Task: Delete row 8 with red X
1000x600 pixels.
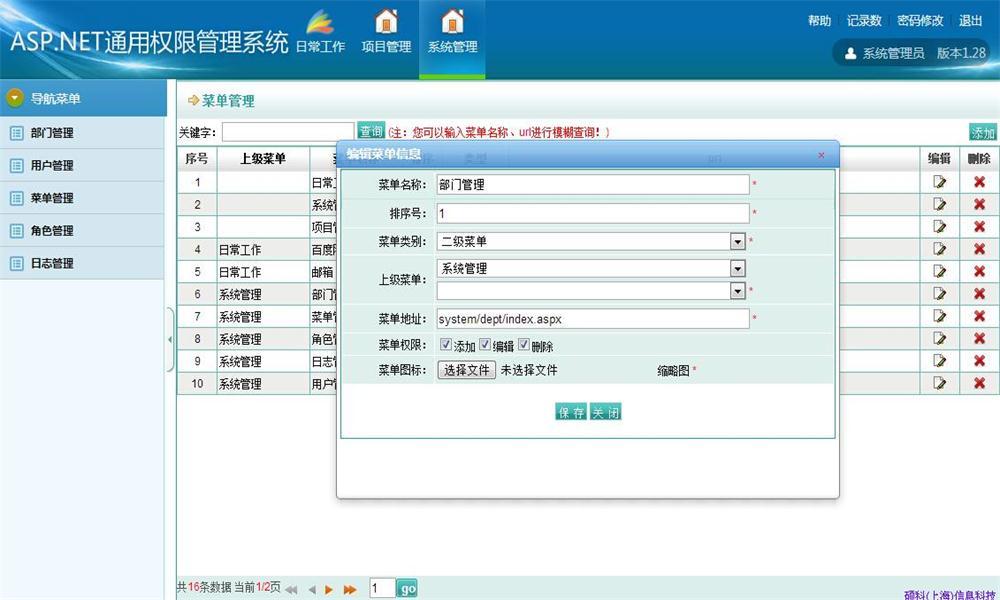Action: click(x=980, y=338)
